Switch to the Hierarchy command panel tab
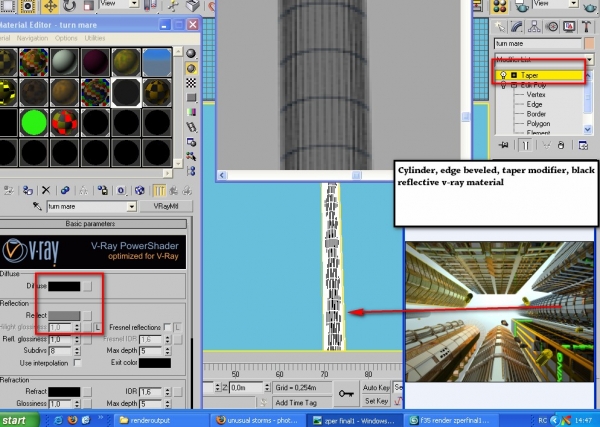The image size is (600, 427). 534,26
